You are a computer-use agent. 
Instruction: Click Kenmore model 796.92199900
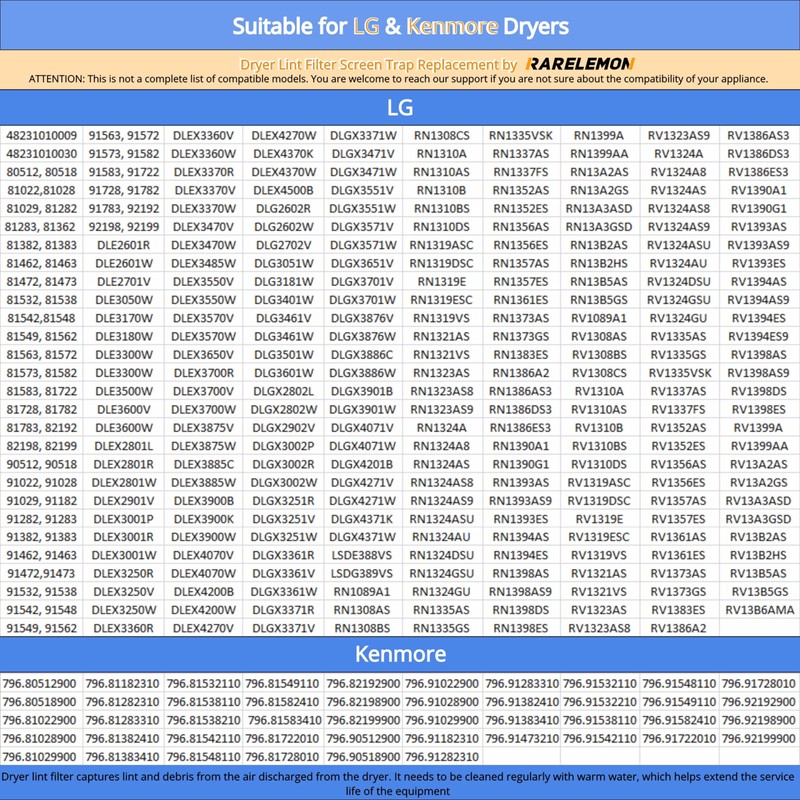point(759,738)
